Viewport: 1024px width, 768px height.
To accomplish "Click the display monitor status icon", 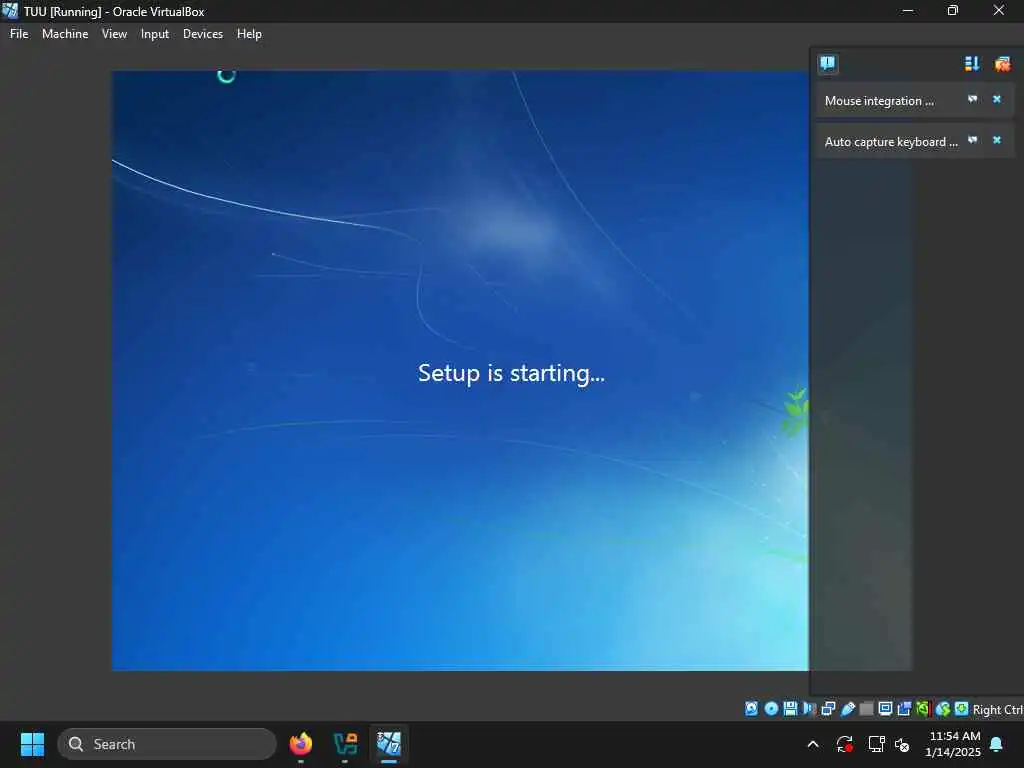I will click(886, 709).
